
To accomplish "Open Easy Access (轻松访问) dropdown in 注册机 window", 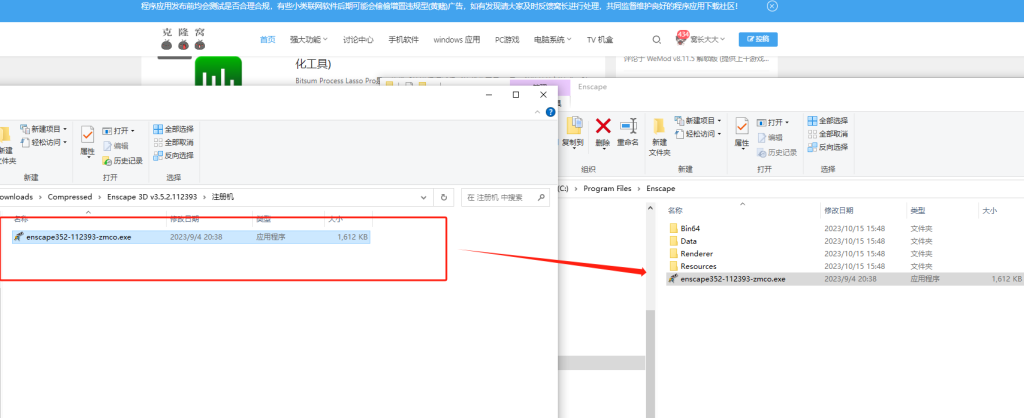I will [x=44, y=142].
